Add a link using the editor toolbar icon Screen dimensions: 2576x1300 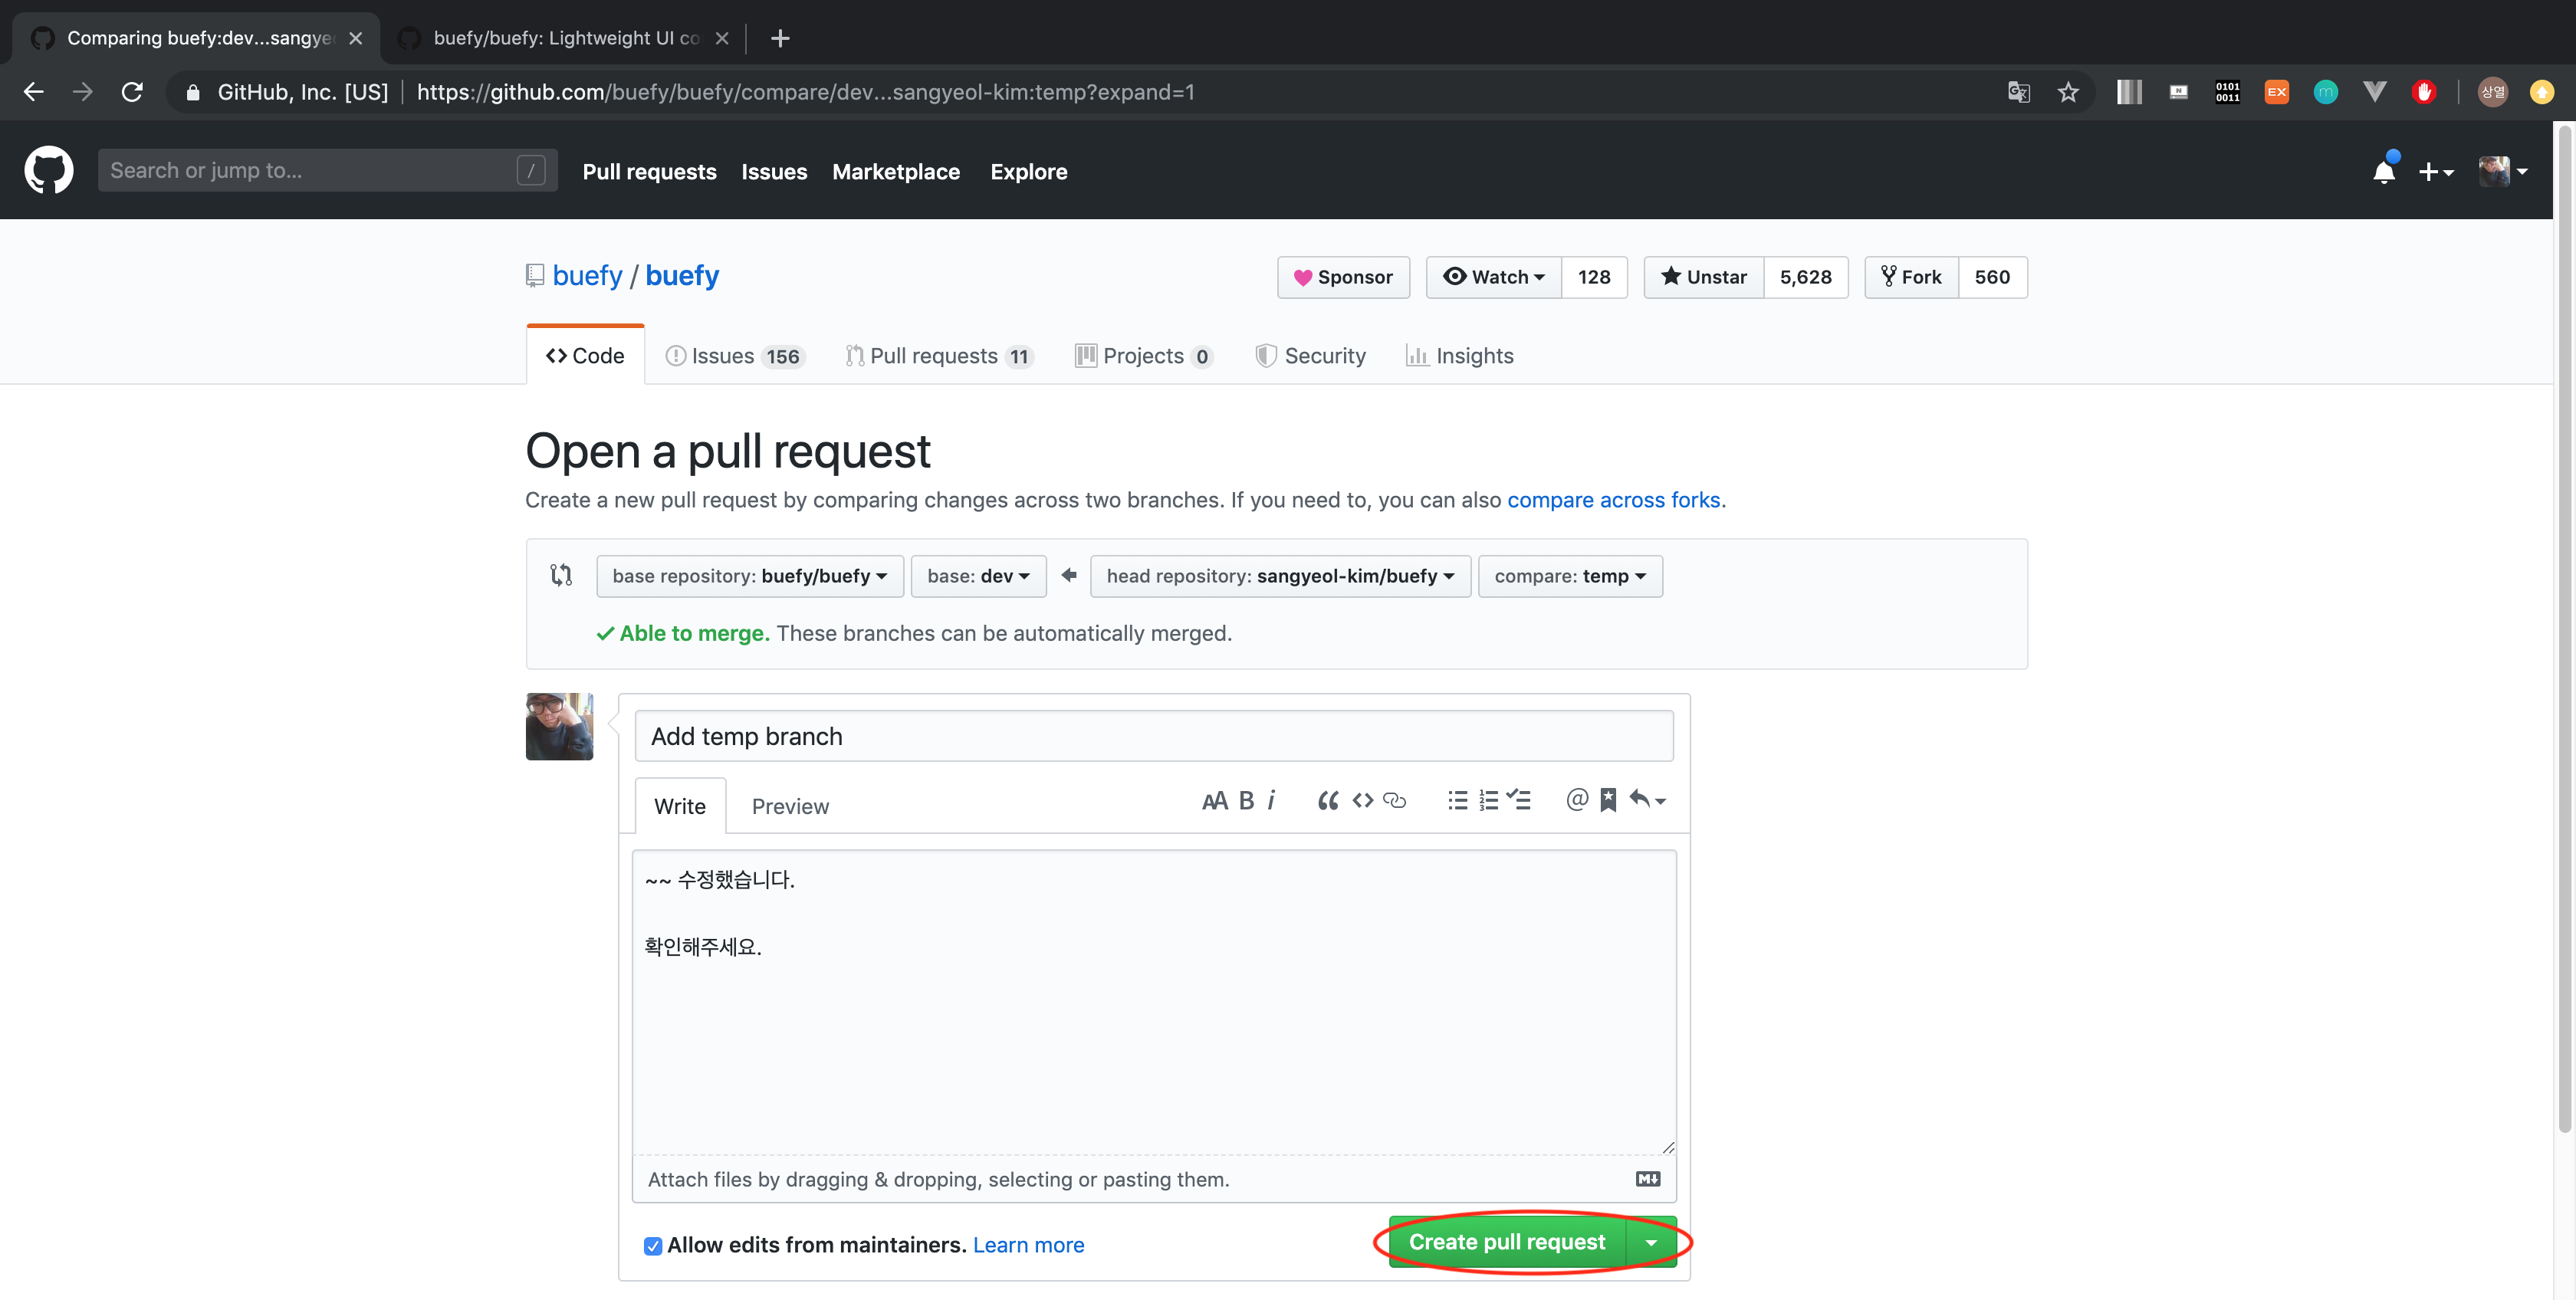pyautogui.click(x=1394, y=800)
